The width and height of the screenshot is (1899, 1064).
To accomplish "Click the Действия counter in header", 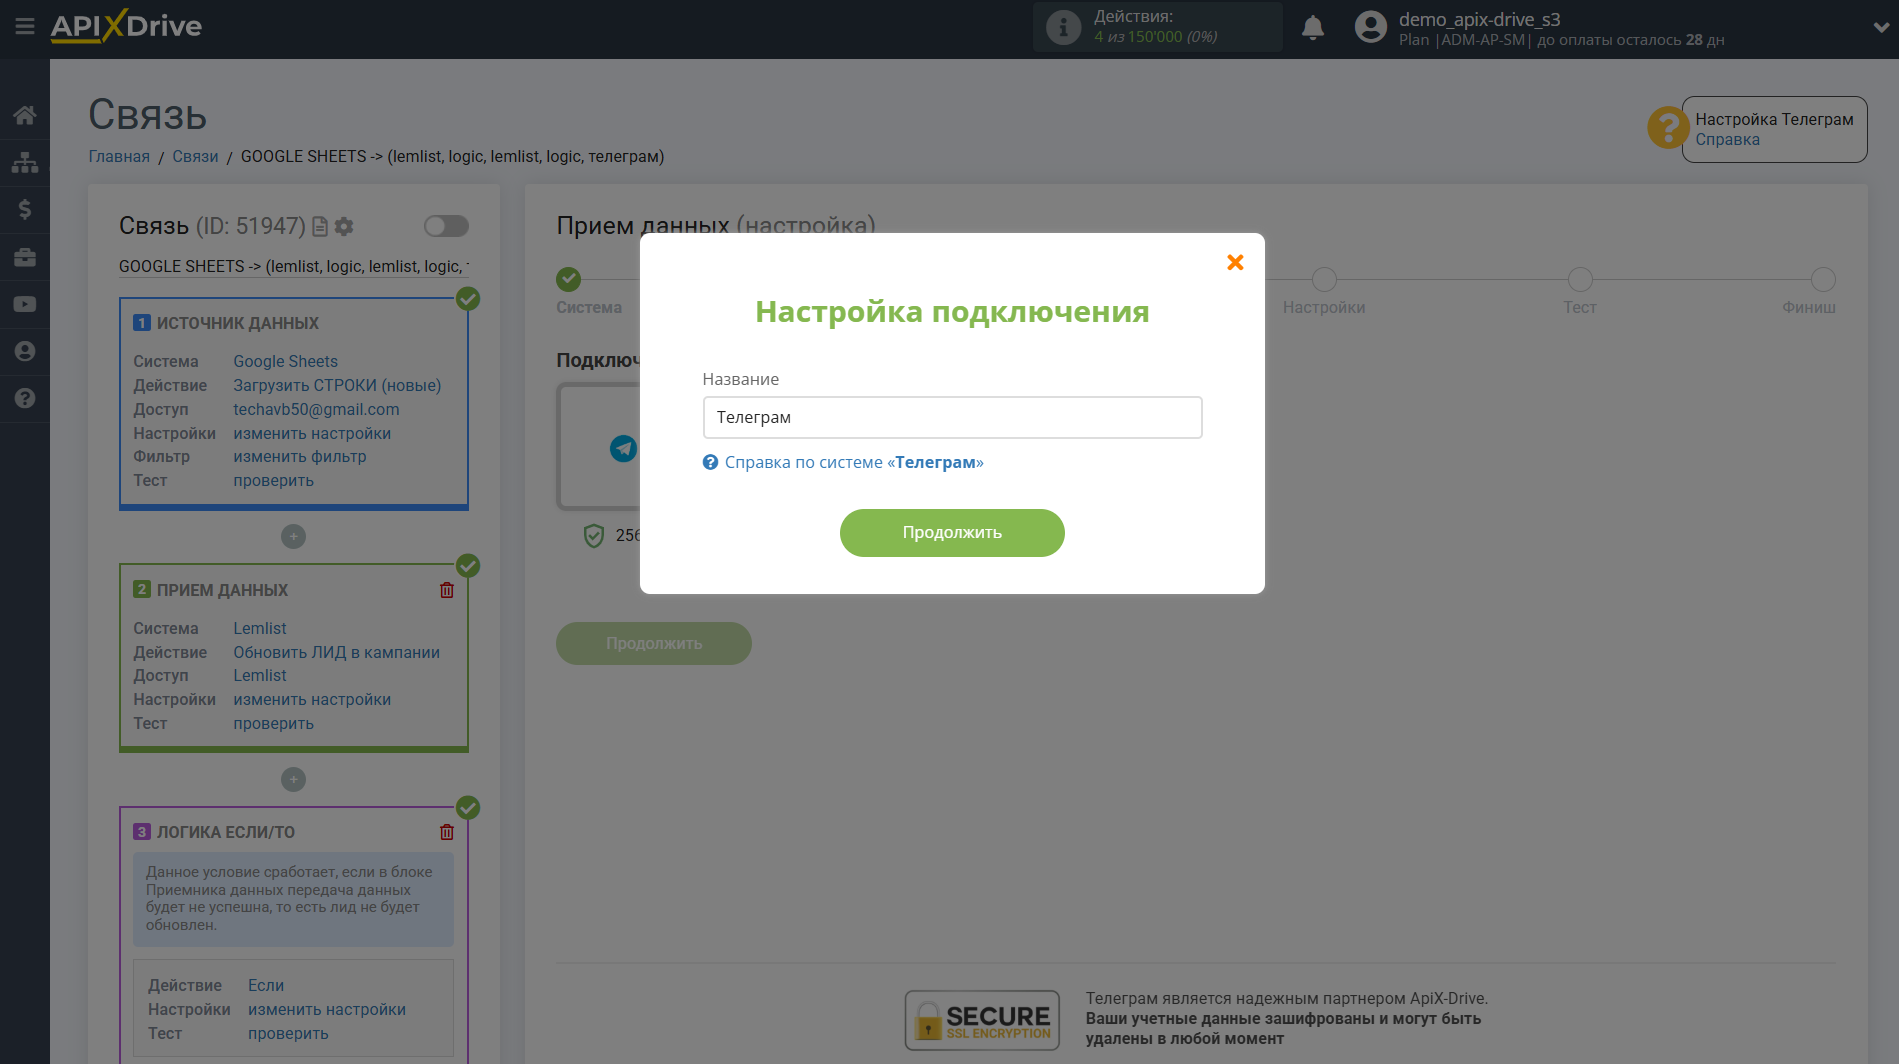I will coord(1156,27).
